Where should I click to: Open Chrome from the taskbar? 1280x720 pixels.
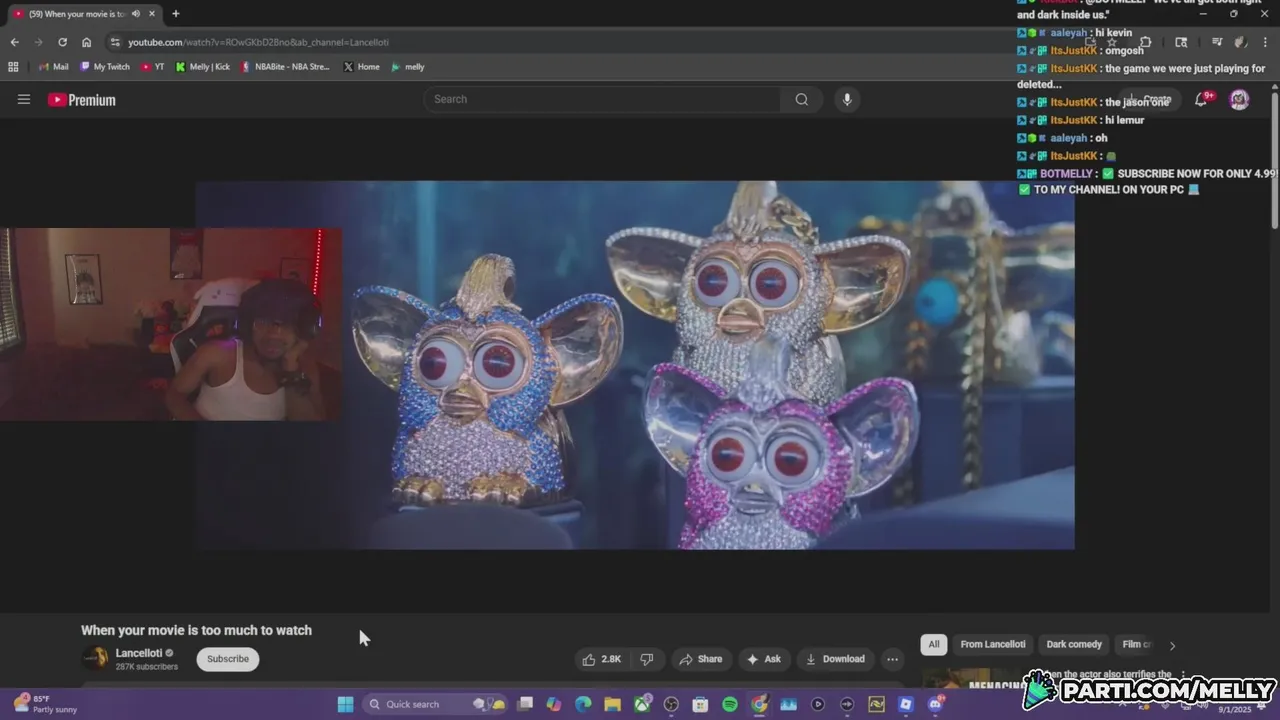click(x=759, y=704)
